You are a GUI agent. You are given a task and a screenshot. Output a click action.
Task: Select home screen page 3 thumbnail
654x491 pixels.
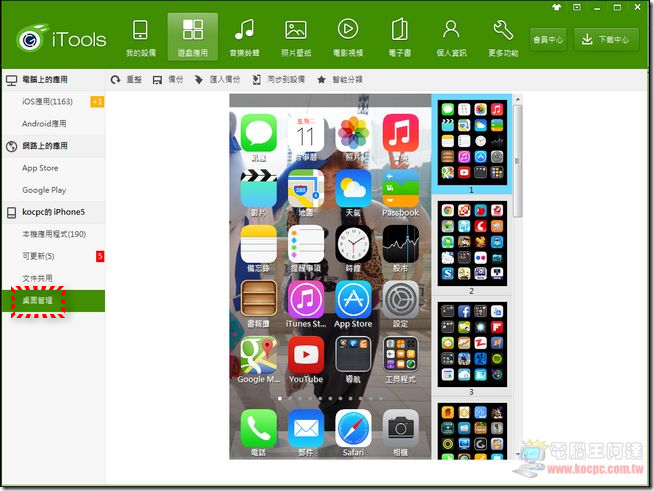point(472,344)
